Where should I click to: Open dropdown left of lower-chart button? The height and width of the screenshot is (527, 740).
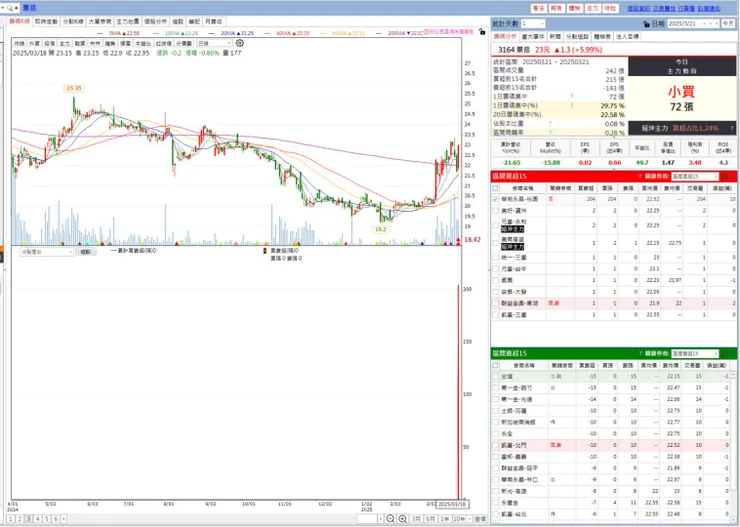[x=46, y=252]
